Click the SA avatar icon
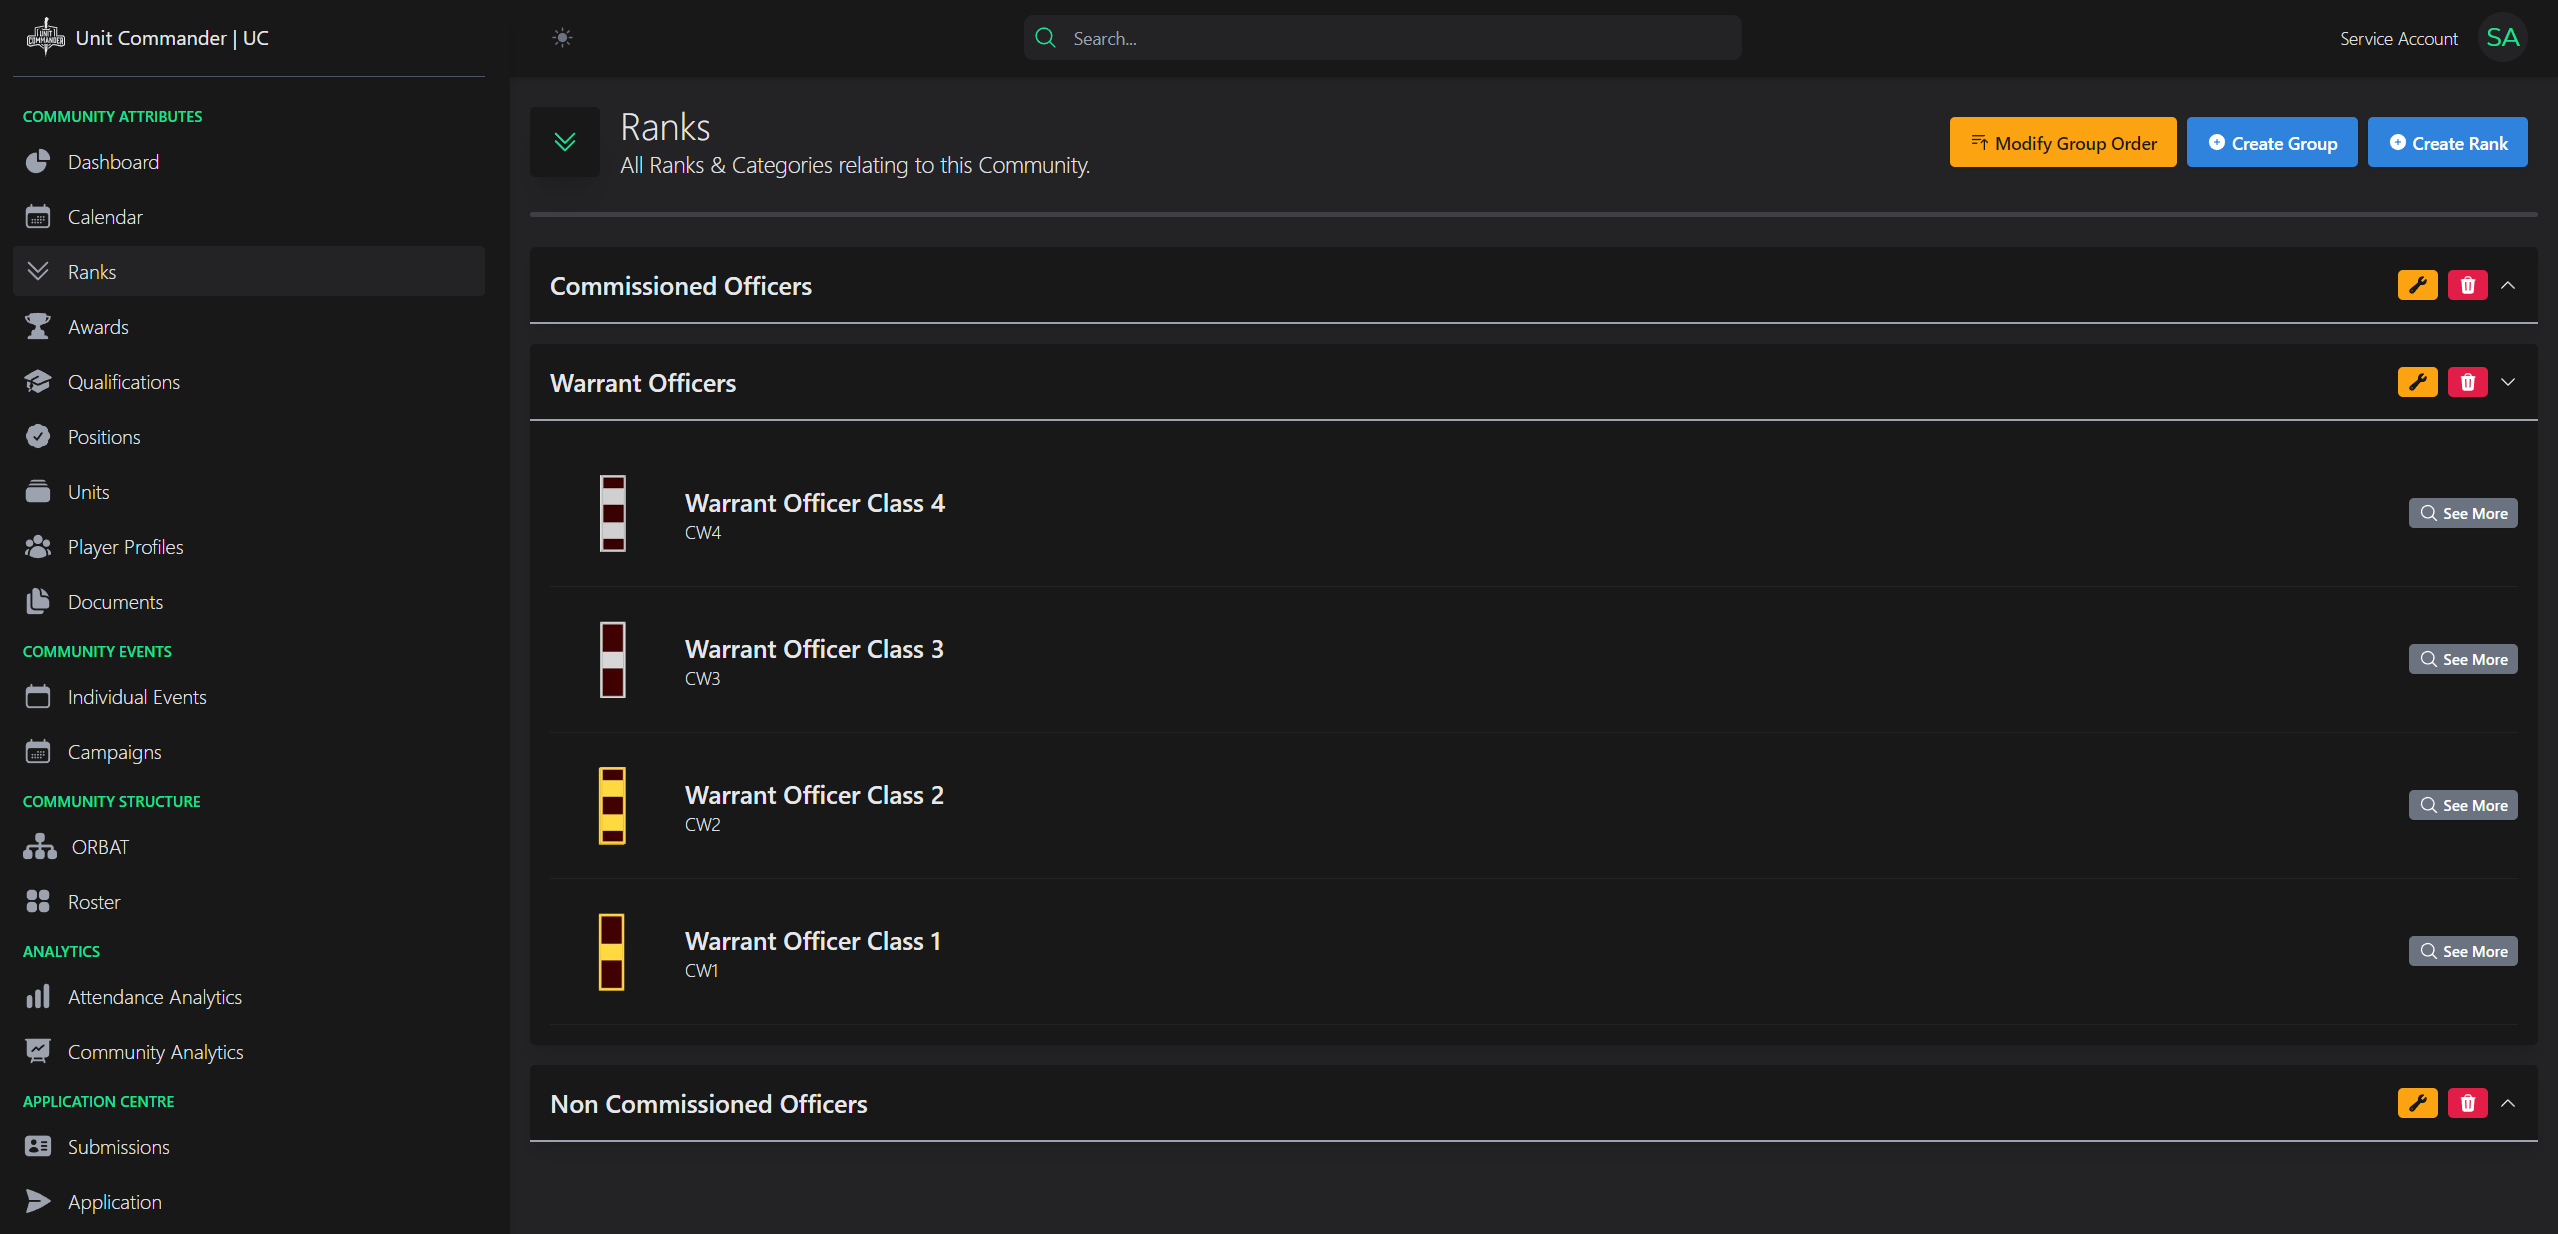 pos(2502,38)
